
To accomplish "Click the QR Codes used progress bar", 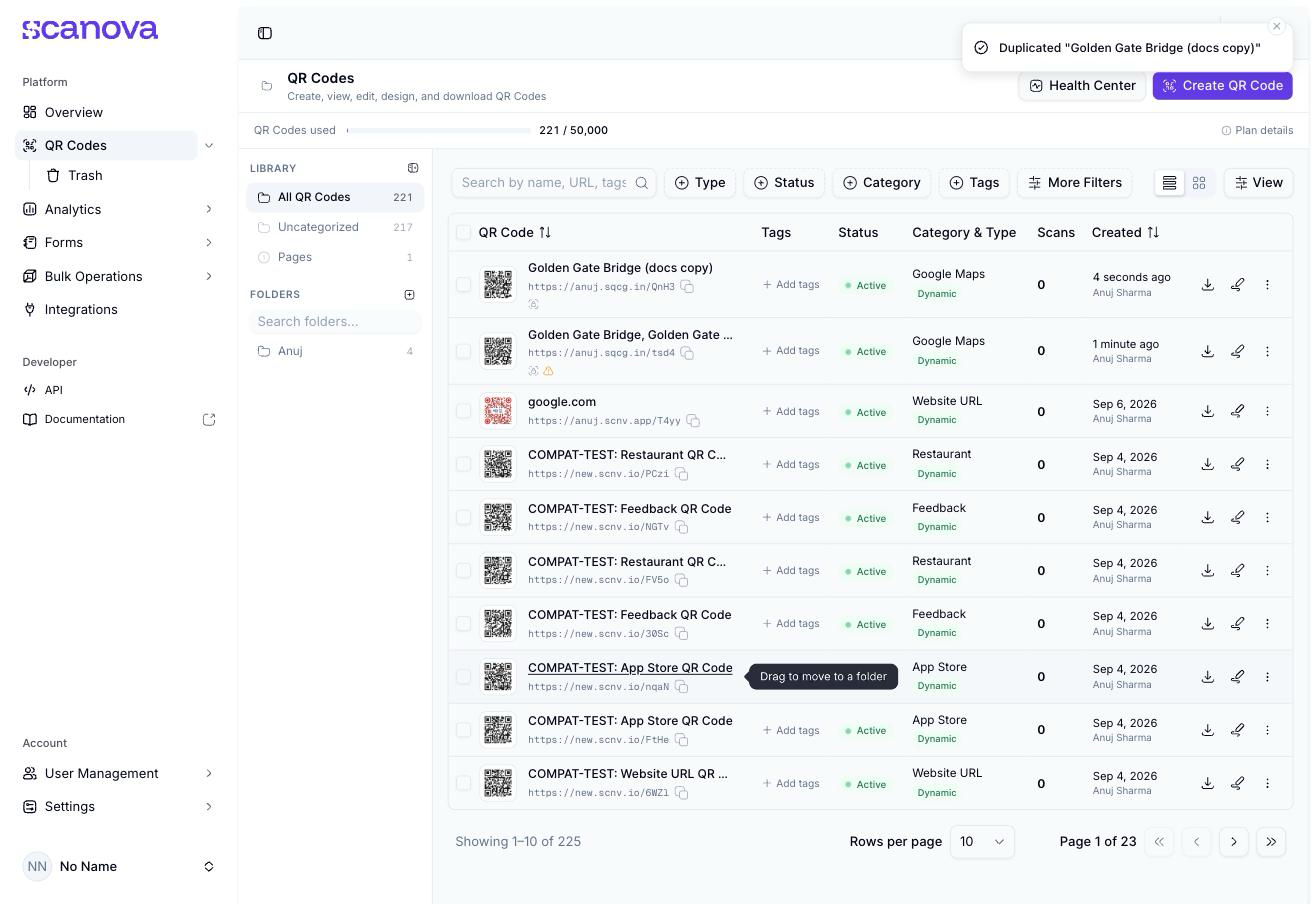I will tap(439, 130).
